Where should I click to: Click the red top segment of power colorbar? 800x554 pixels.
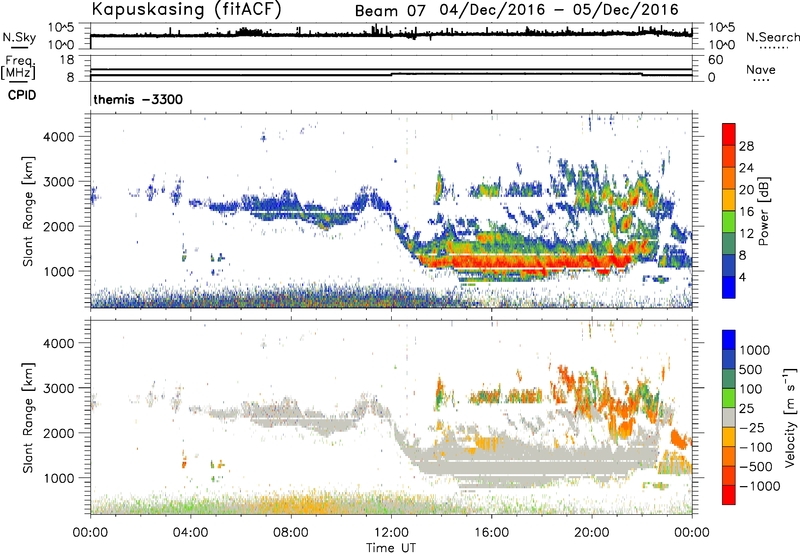coord(729,134)
